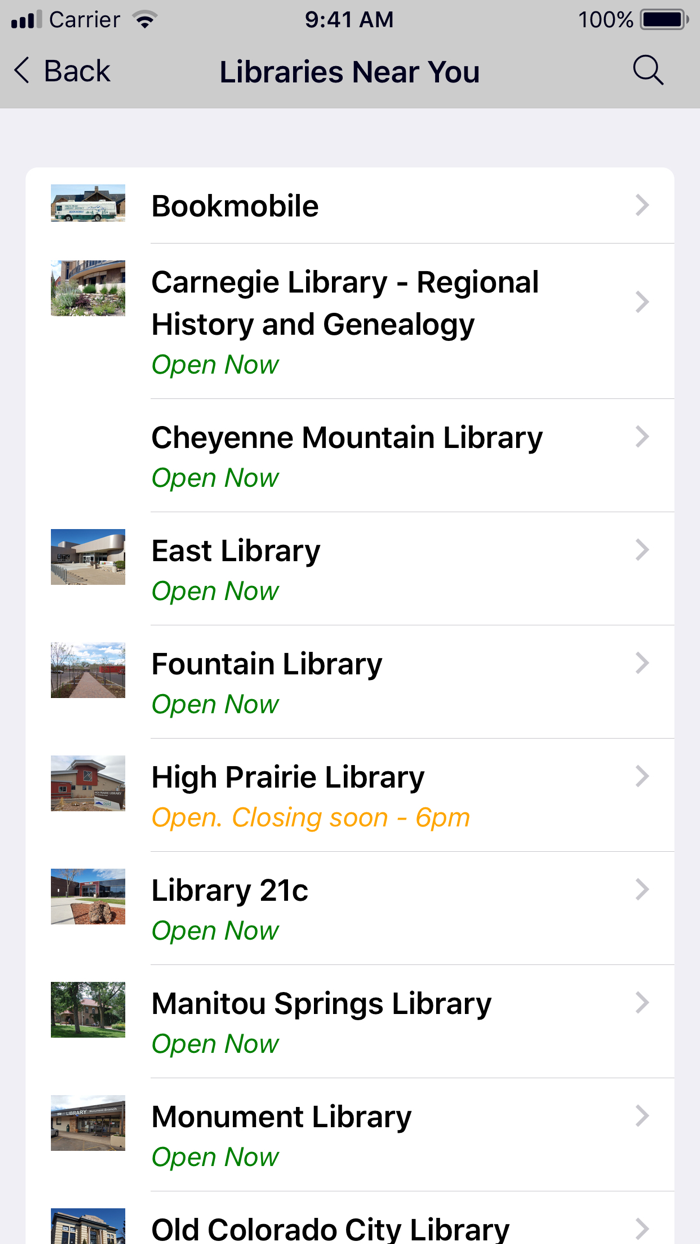
Task: Select the High Prairie Library image
Action: [87, 783]
